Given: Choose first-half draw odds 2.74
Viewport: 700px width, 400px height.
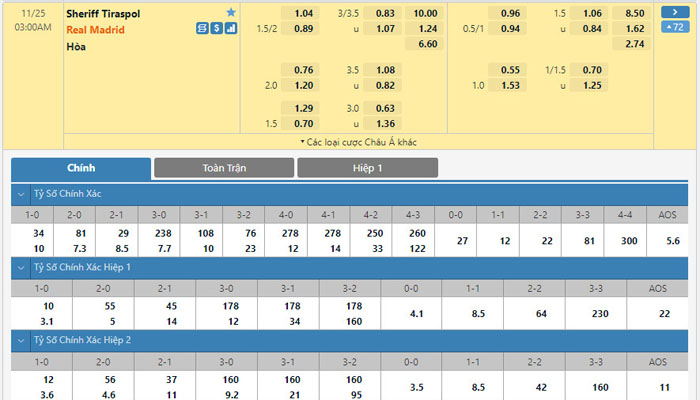Looking at the screenshot, I should point(631,44).
